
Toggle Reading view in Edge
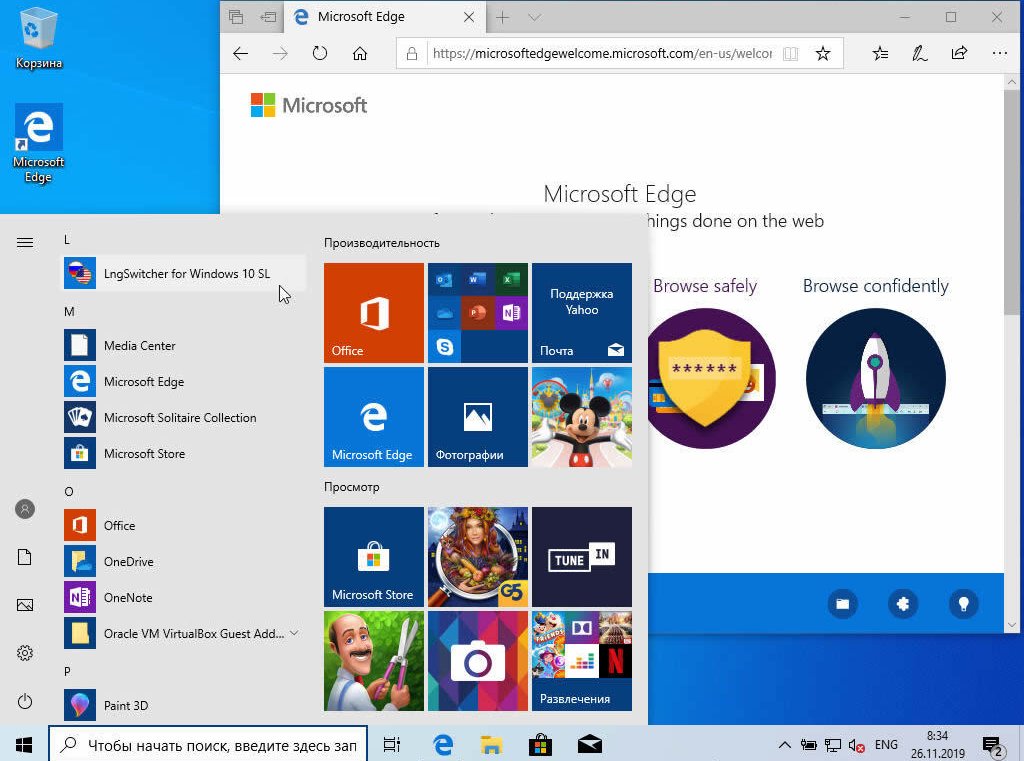pyautogui.click(x=790, y=54)
